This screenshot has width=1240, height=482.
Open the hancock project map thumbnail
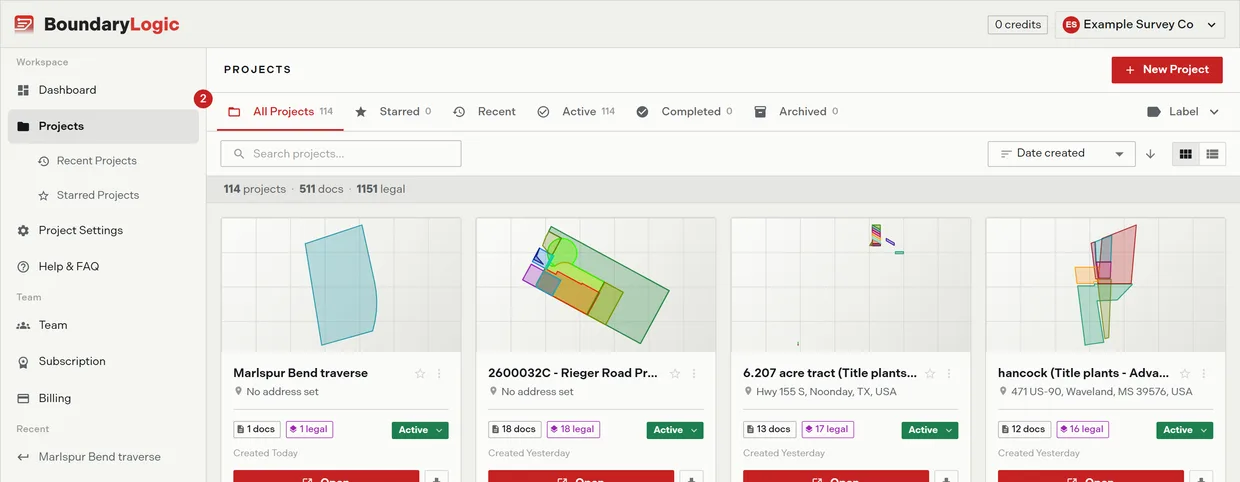(x=1106, y=285)
